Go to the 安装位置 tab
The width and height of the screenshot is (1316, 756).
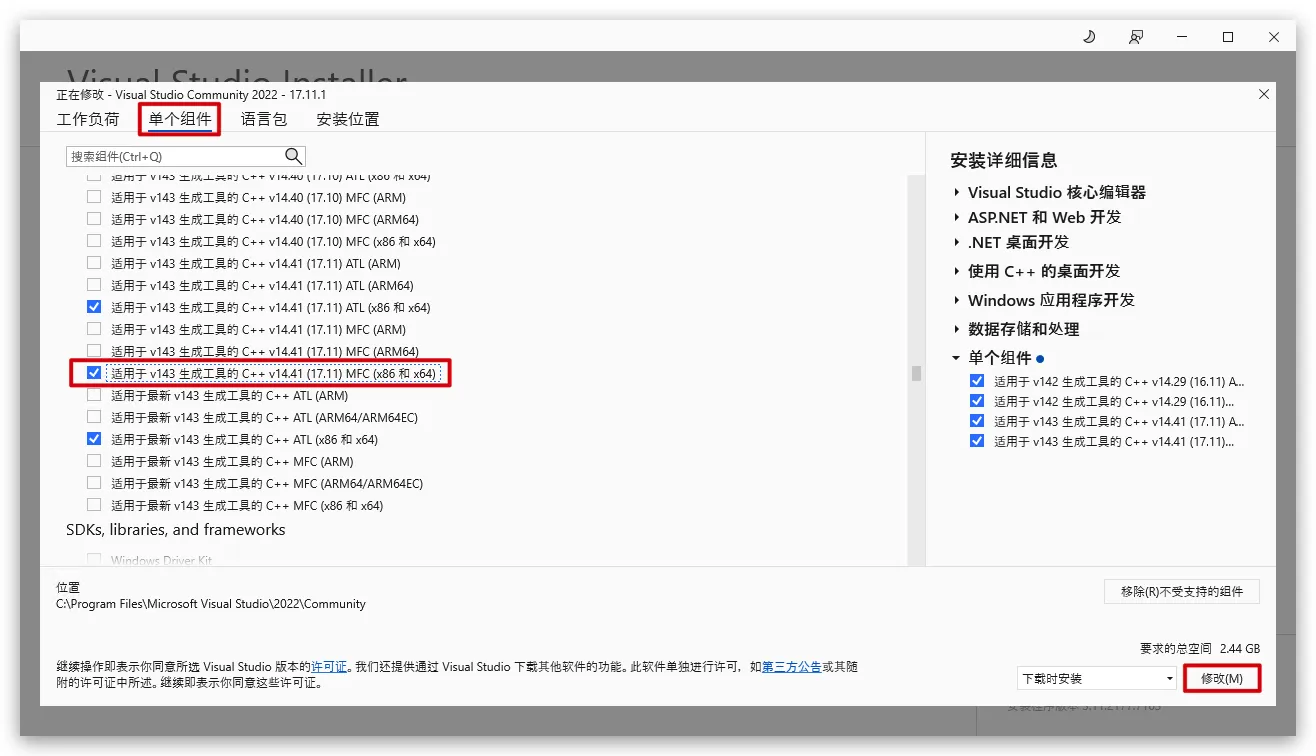[x=348, y=119]
